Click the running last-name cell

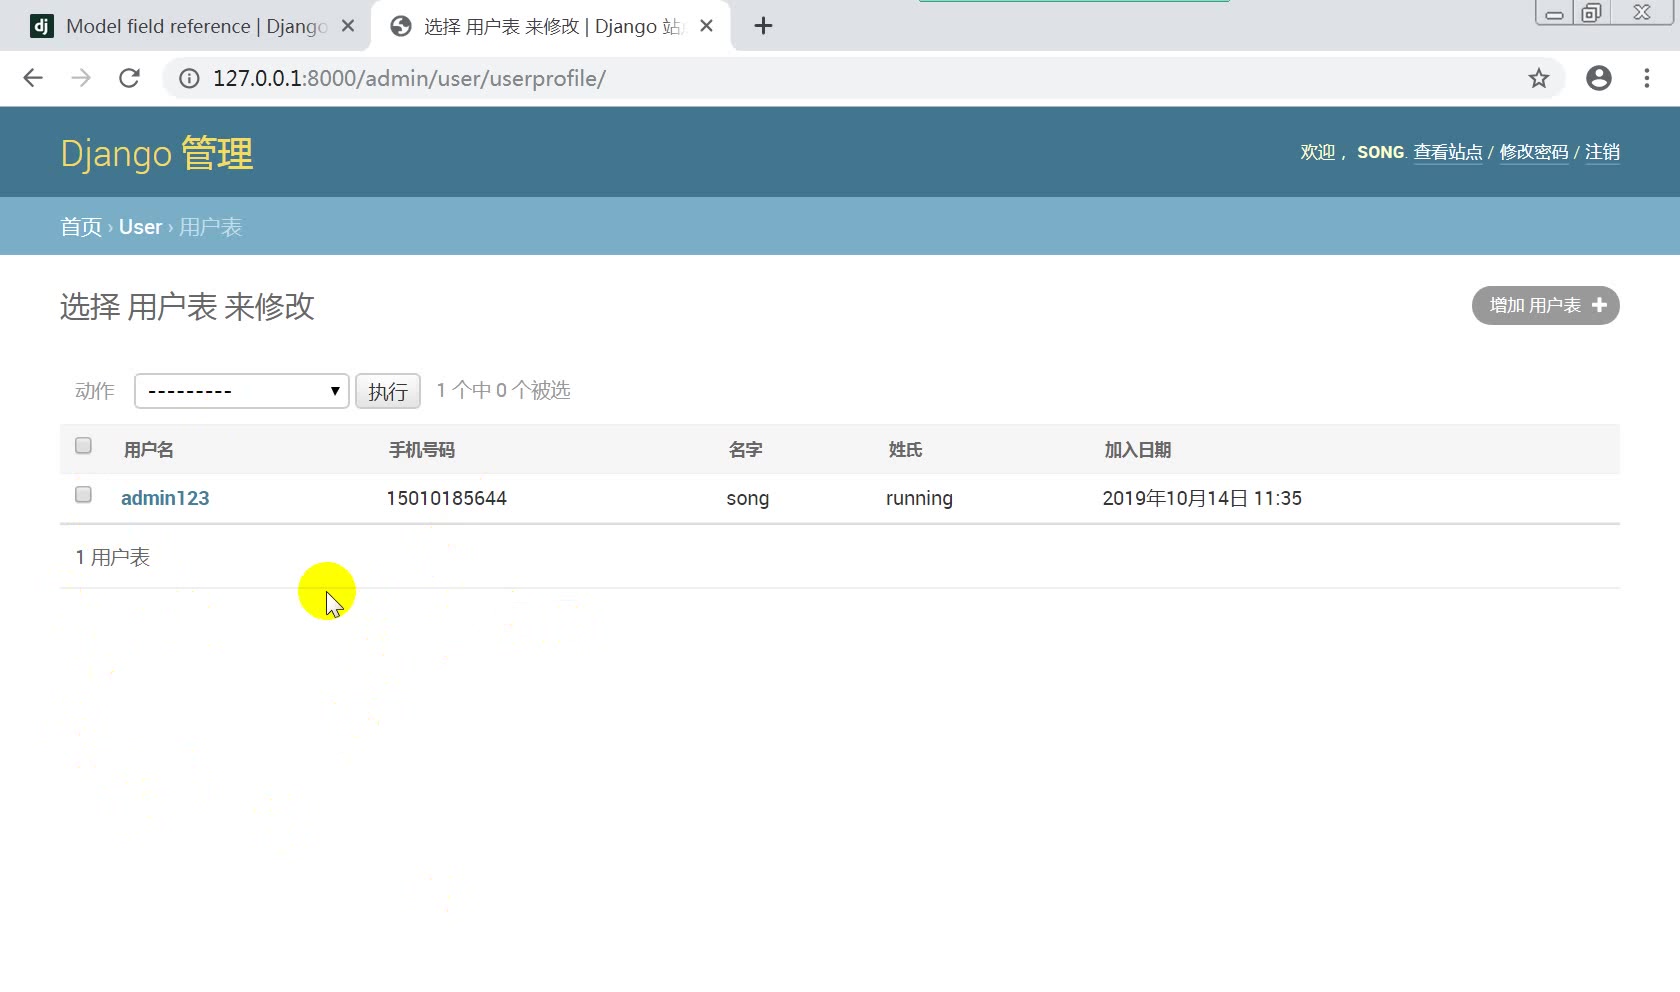[919, 498]
